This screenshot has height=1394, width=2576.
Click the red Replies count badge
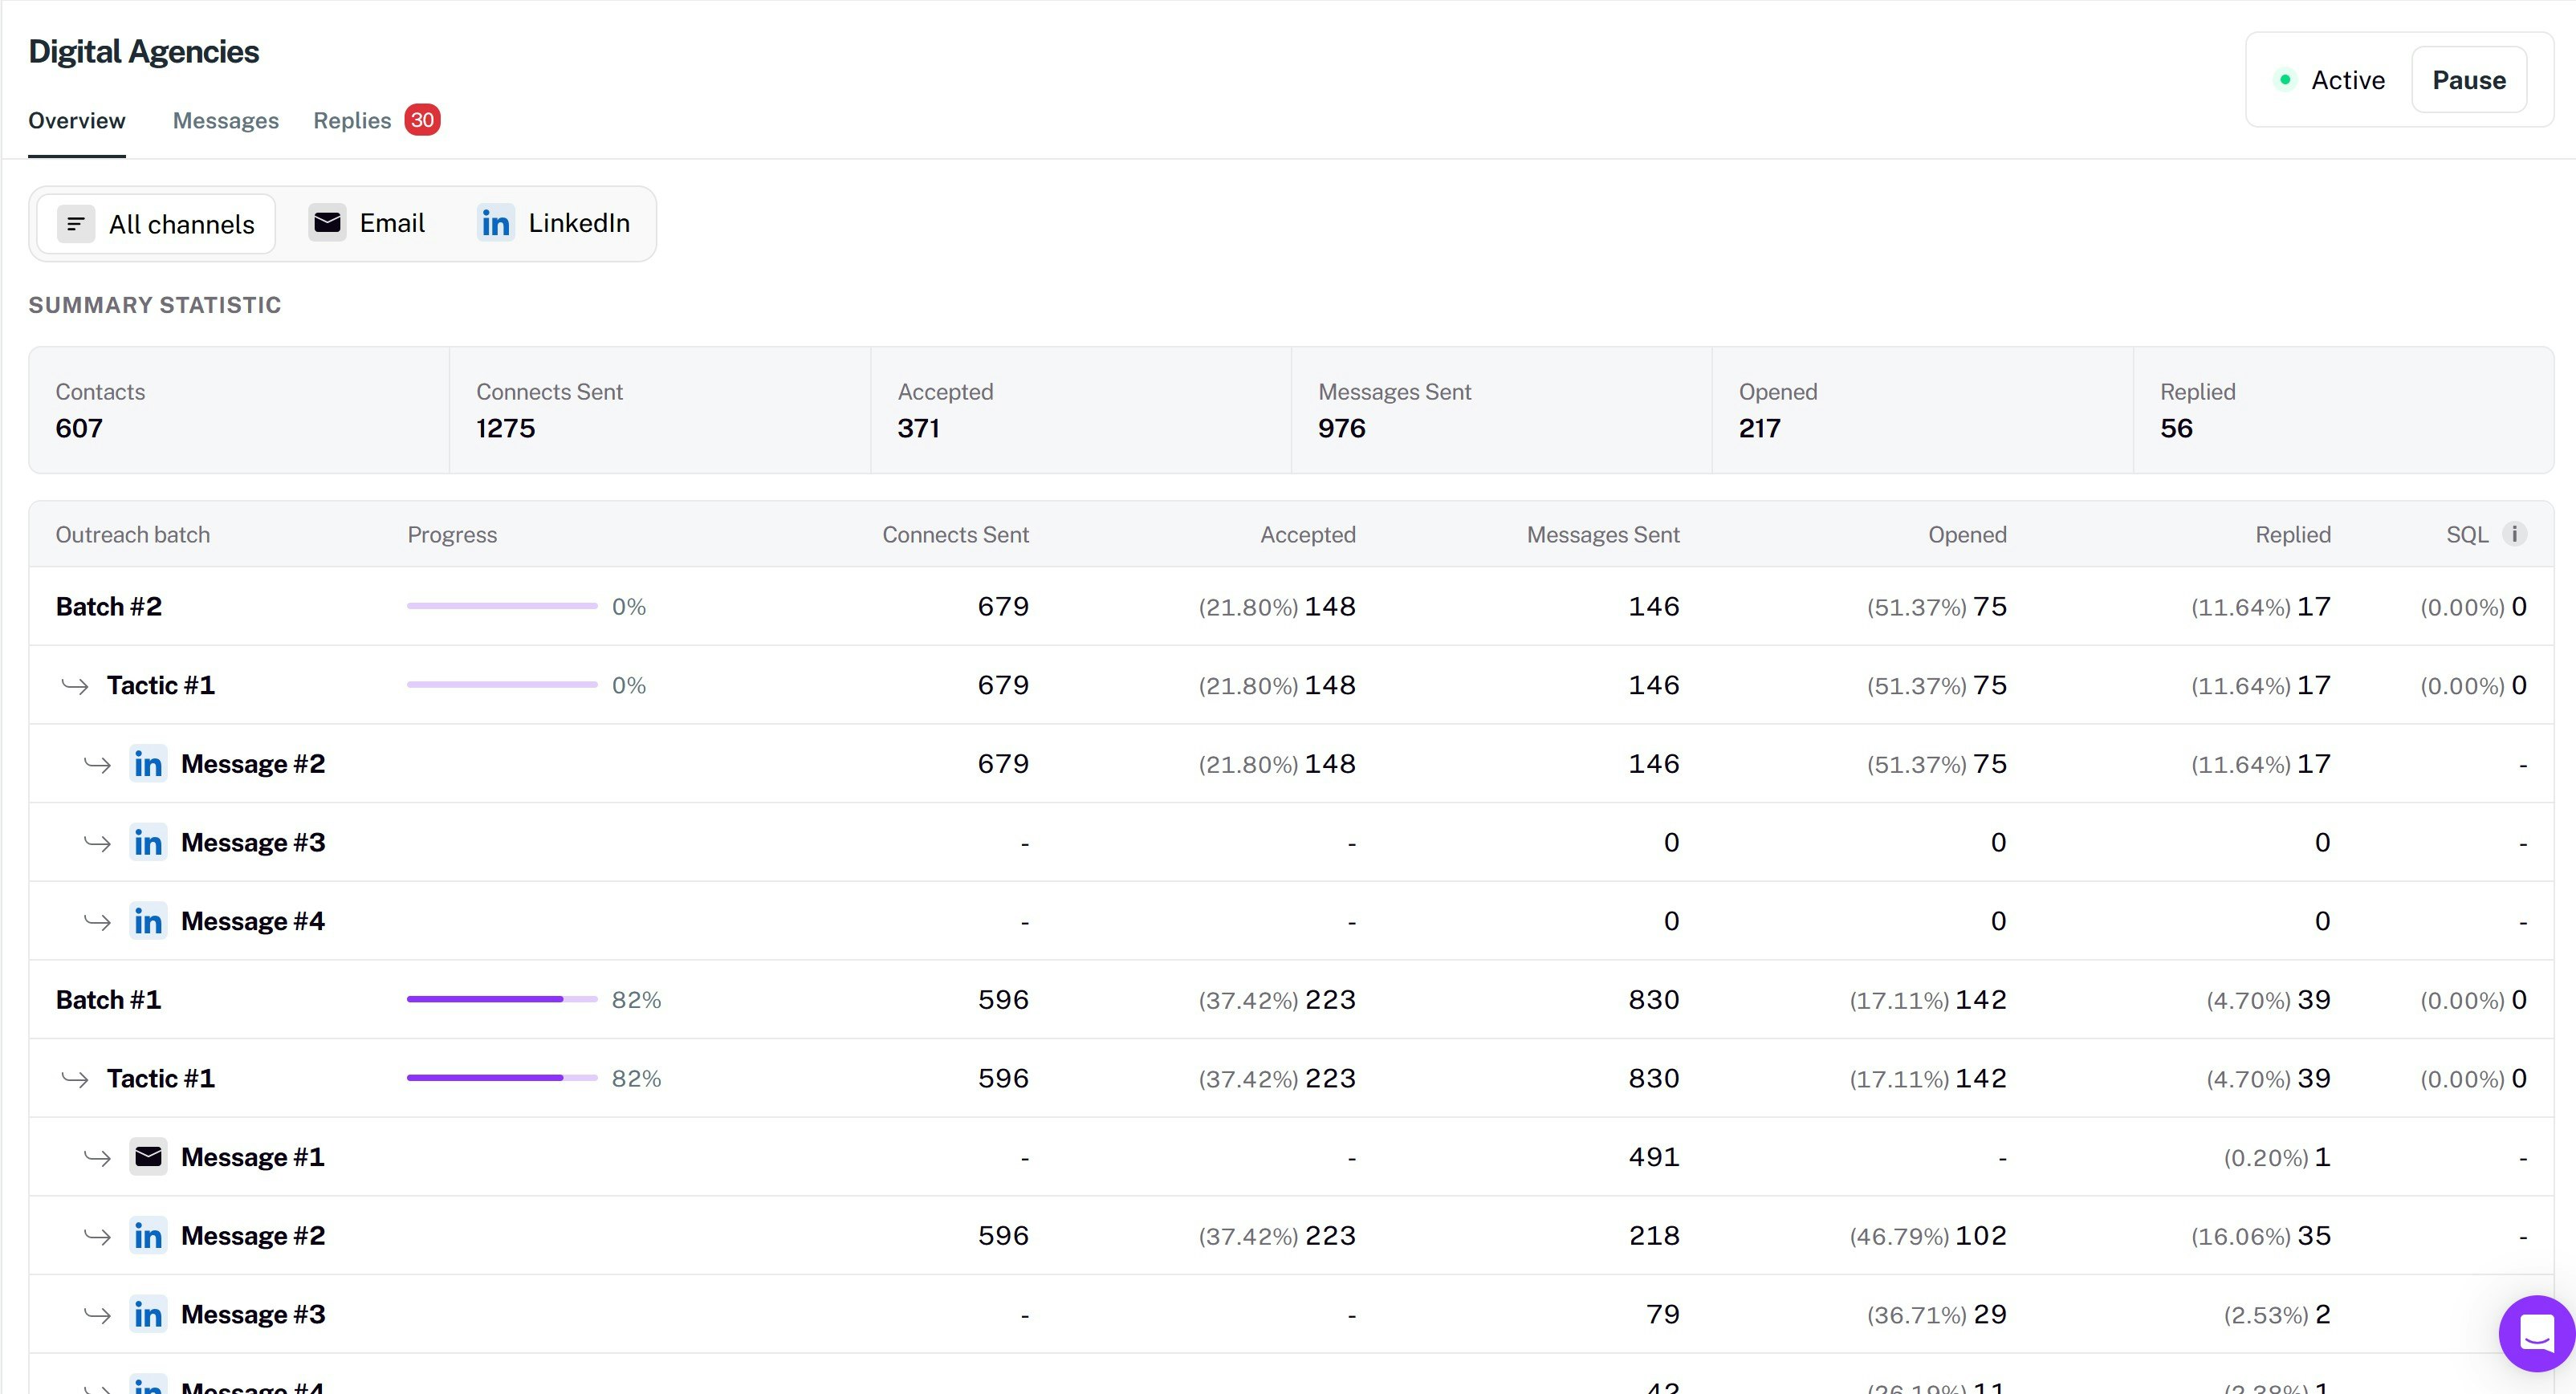422,120
